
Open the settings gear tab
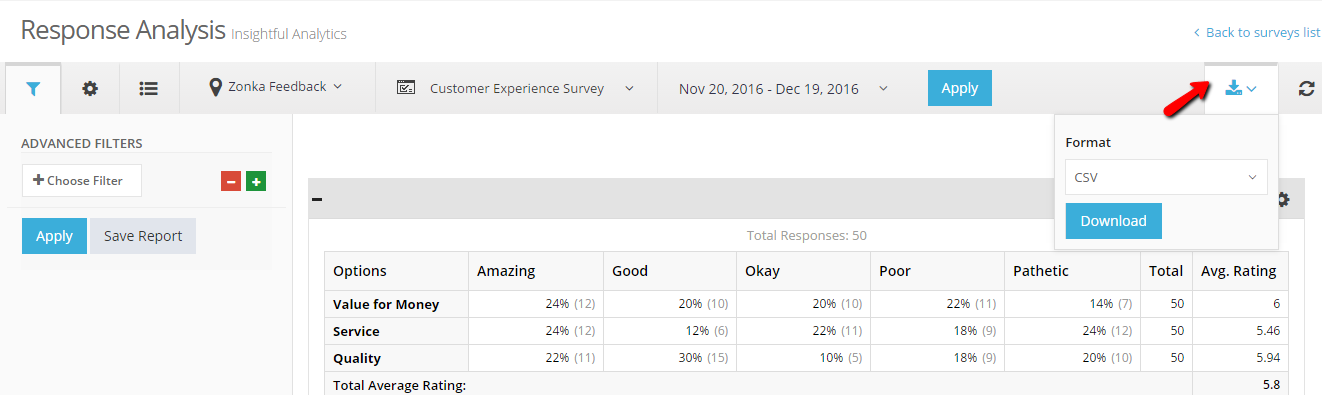tap(90, 88)
